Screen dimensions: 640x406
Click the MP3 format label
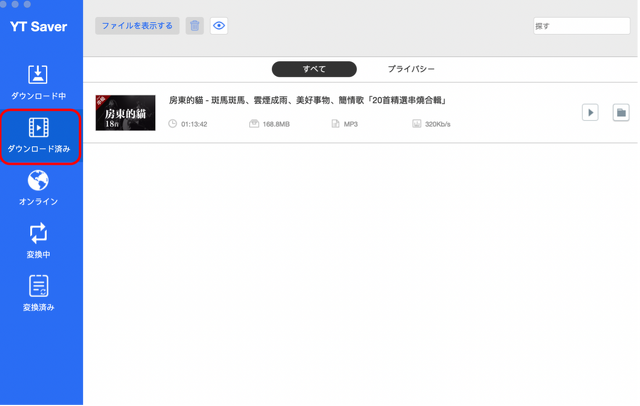pos(351,124)
